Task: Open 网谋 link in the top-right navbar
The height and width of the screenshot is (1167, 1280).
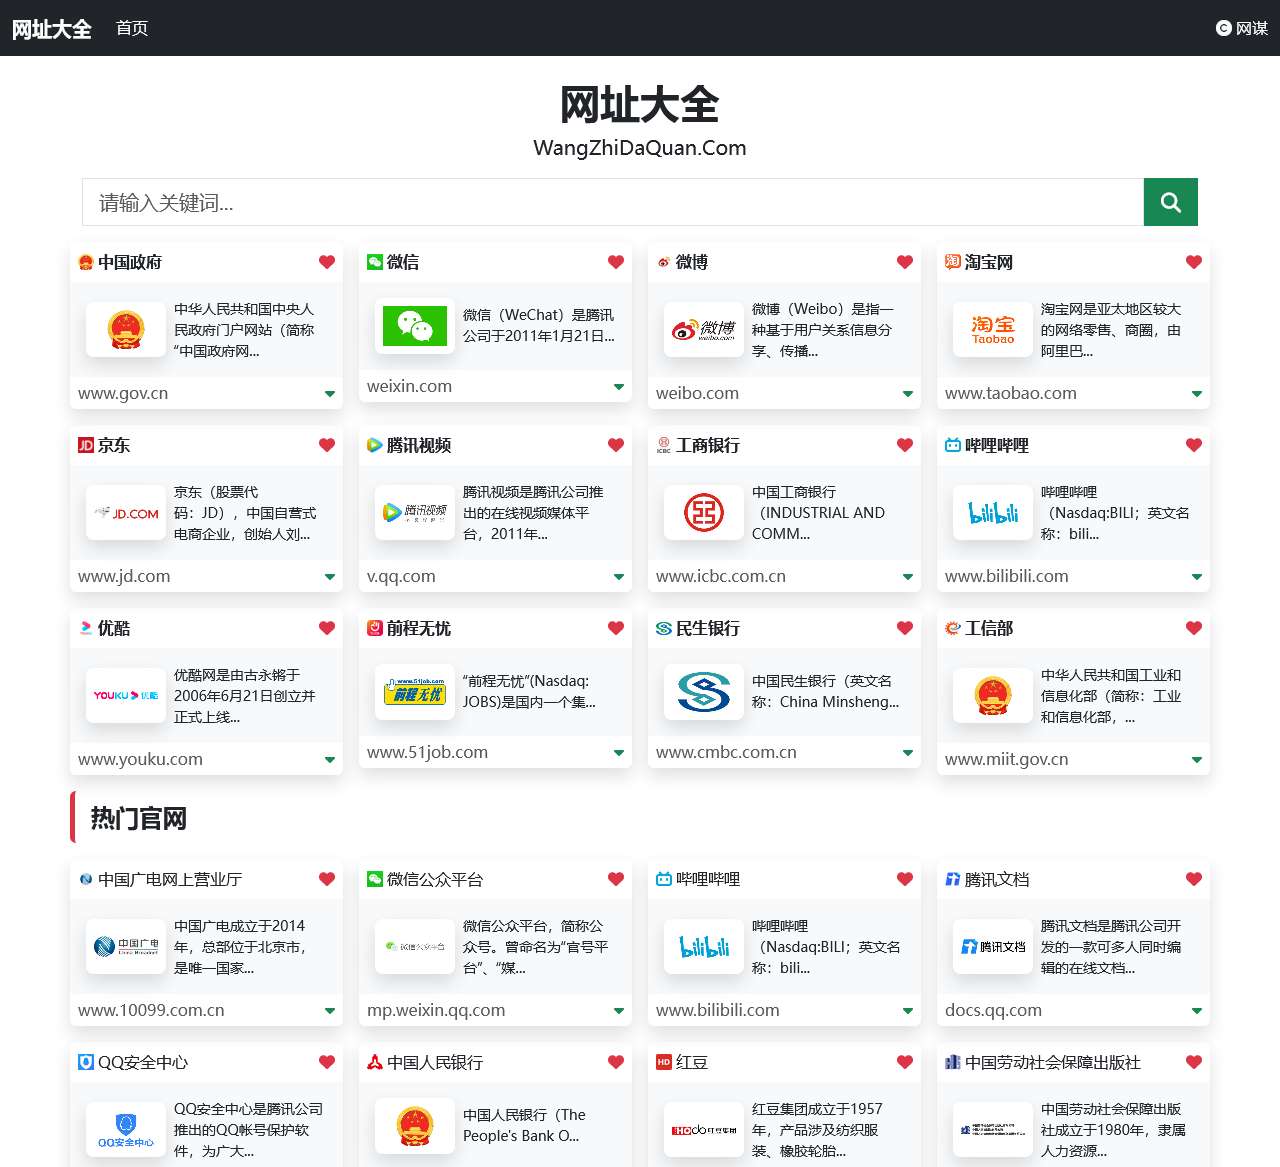Action: [x=1242, y=28]
